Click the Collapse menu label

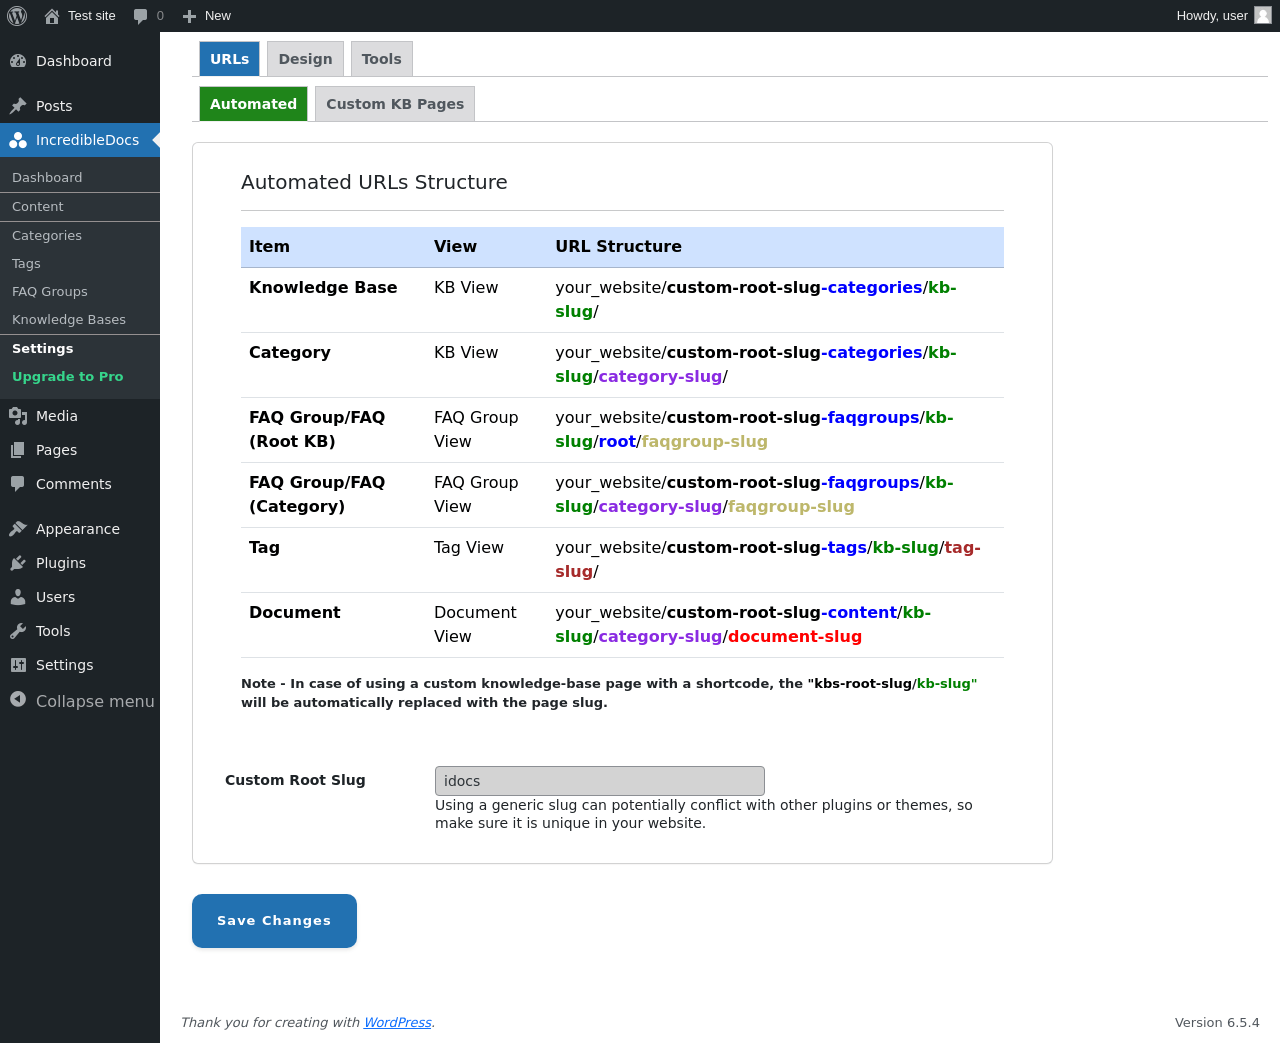tap(95, 701)
